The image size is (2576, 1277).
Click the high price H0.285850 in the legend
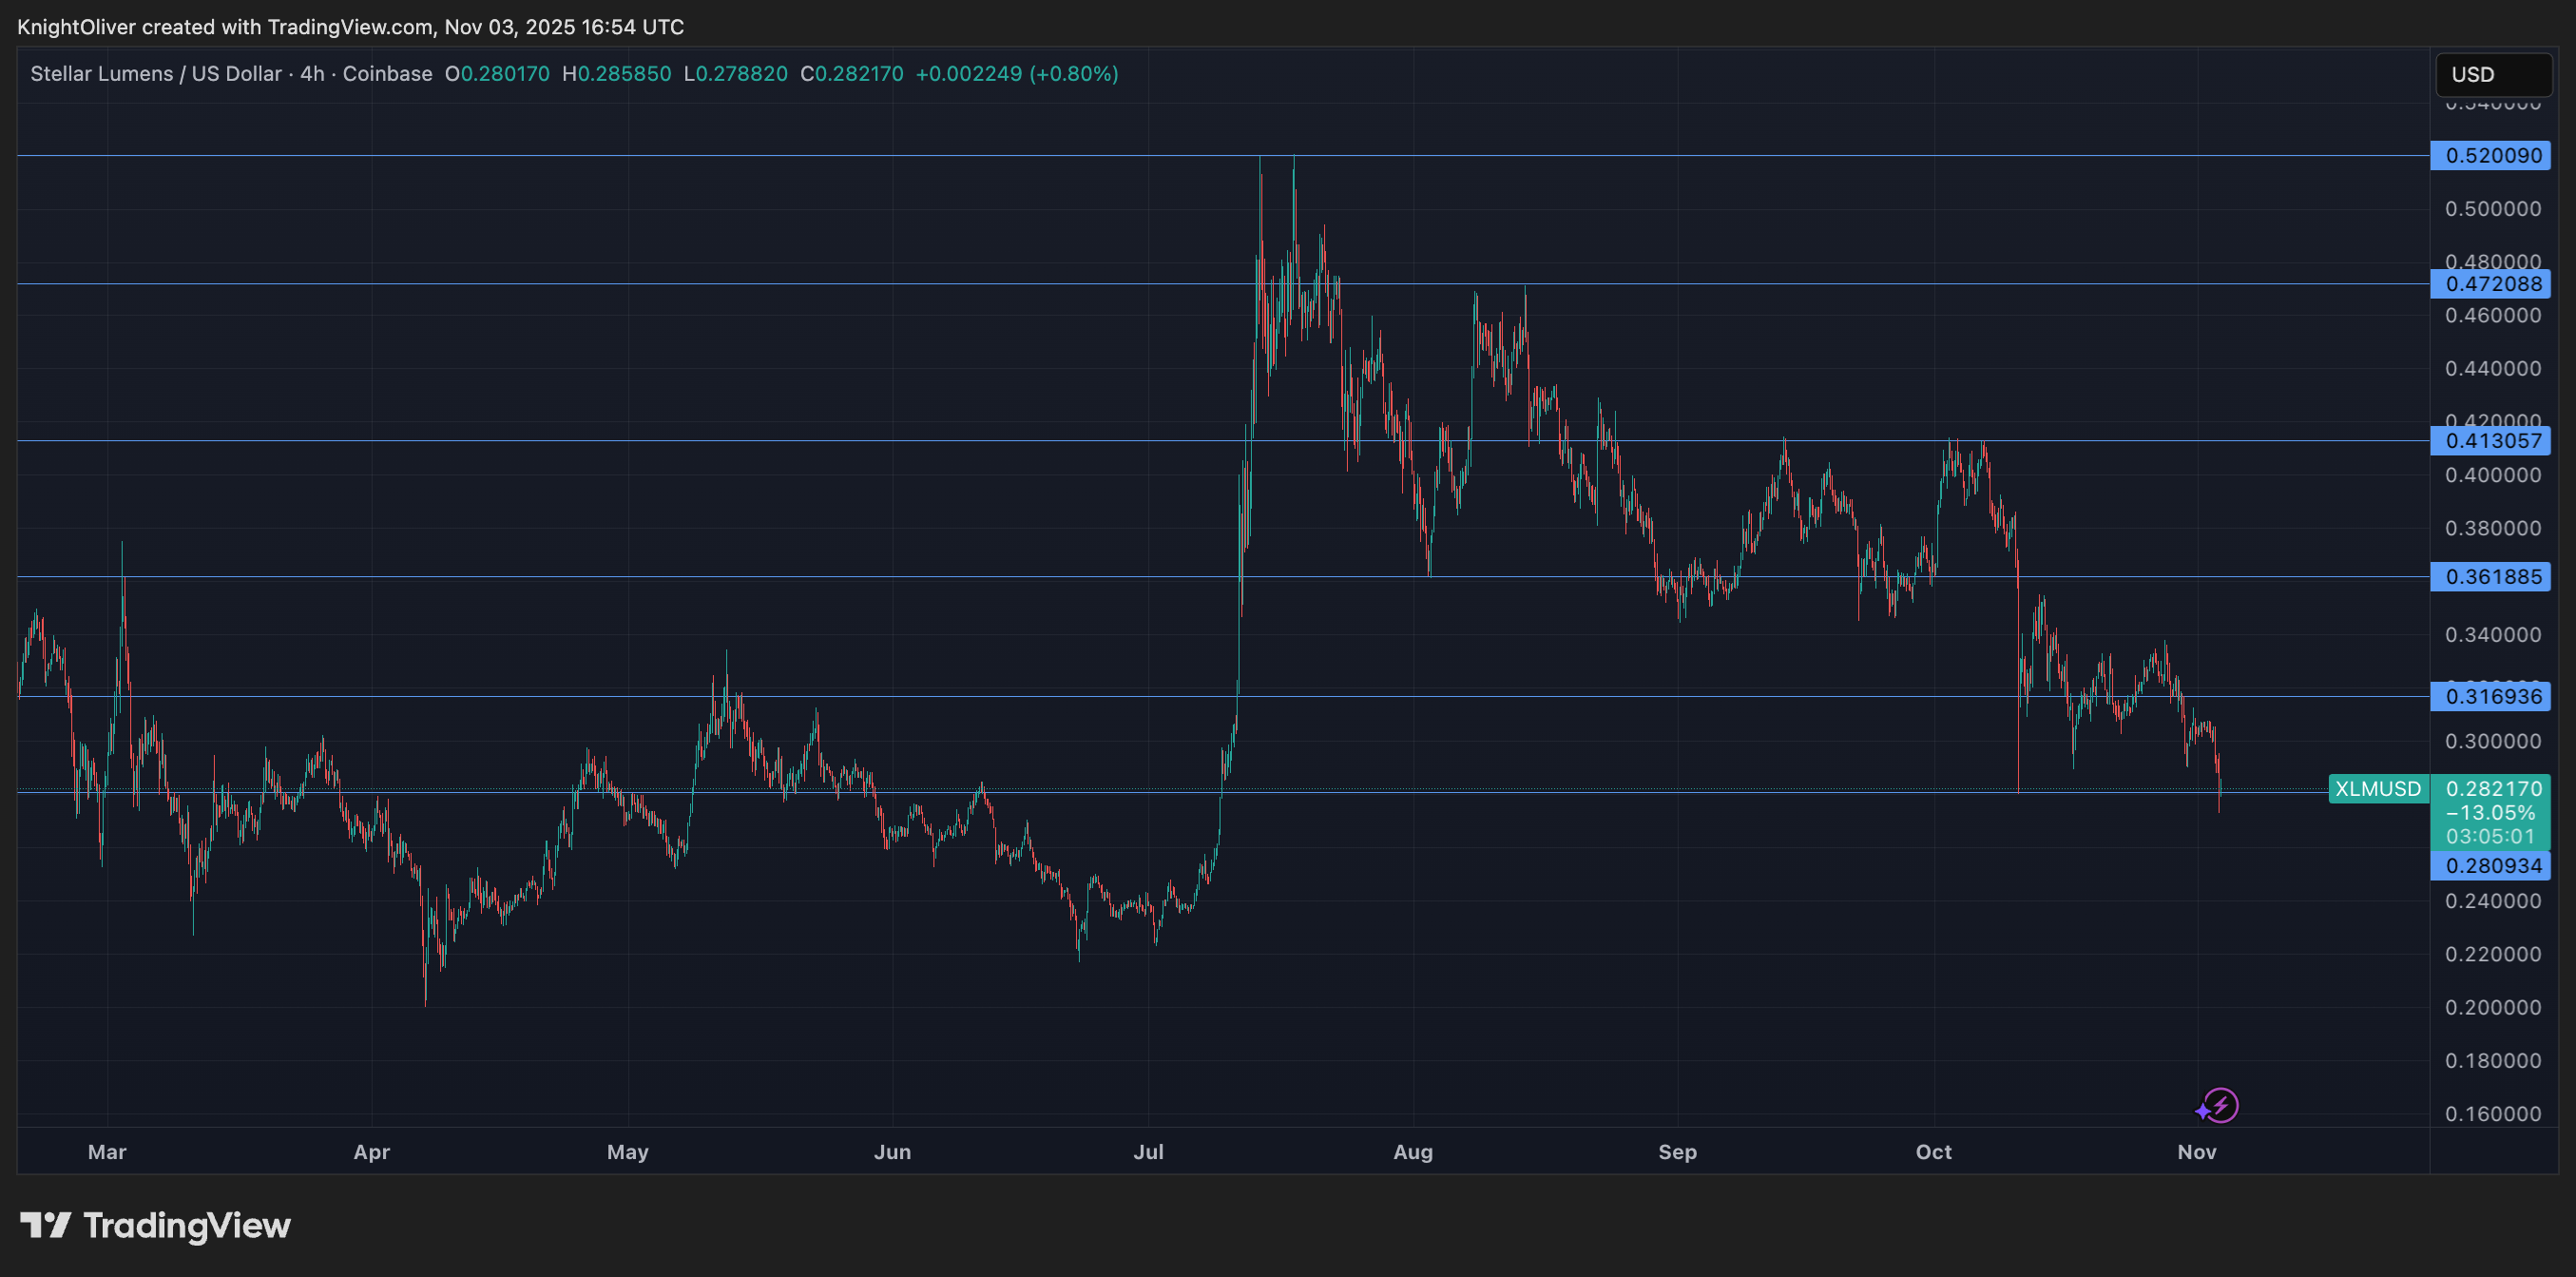click(618, 73)
